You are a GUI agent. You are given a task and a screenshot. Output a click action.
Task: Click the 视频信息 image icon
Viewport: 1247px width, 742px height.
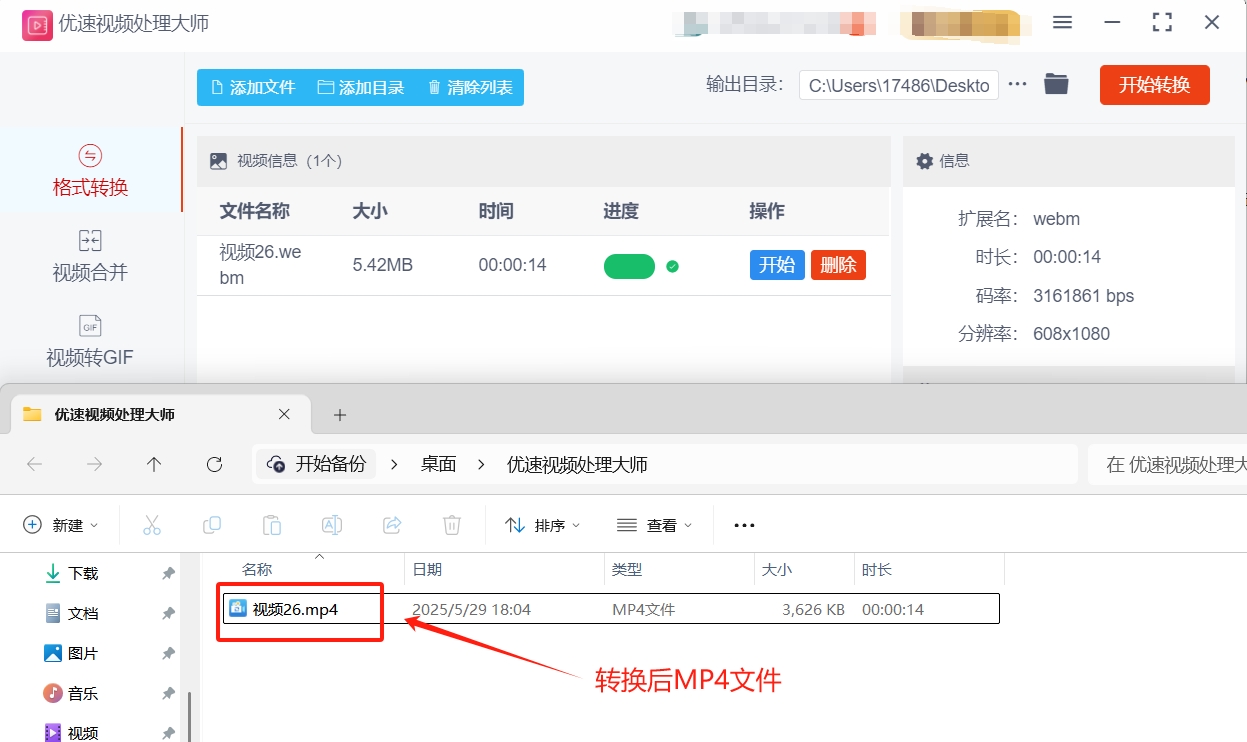click(x=218, y=161)
